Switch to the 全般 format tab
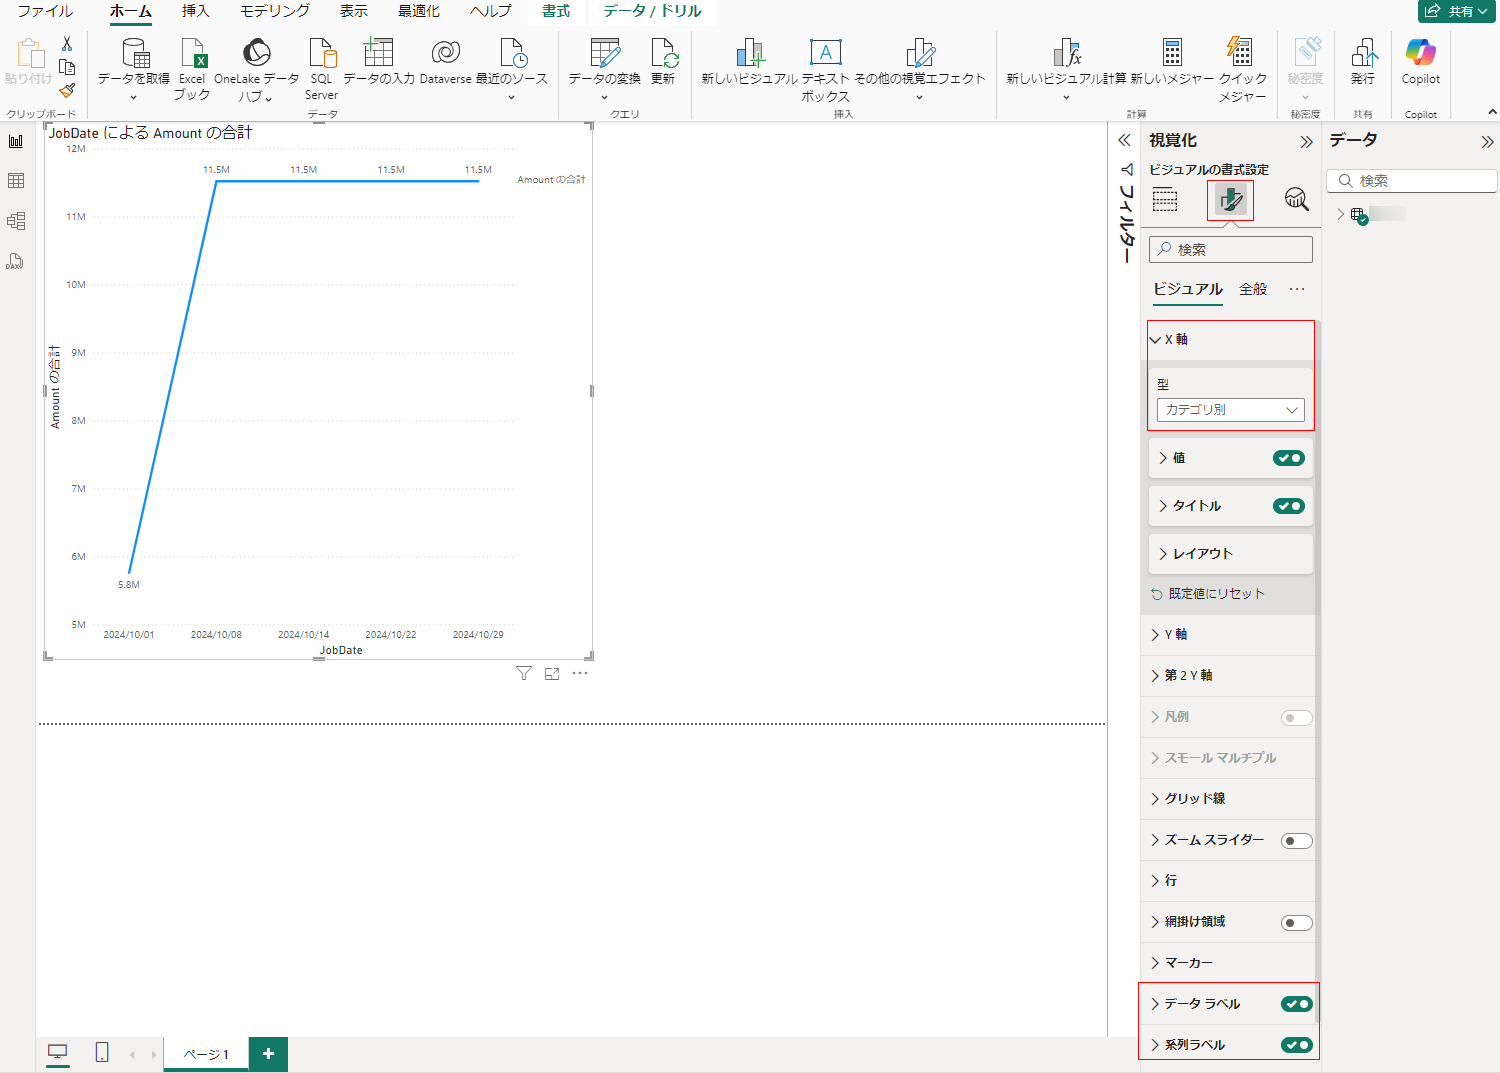 1252,289
